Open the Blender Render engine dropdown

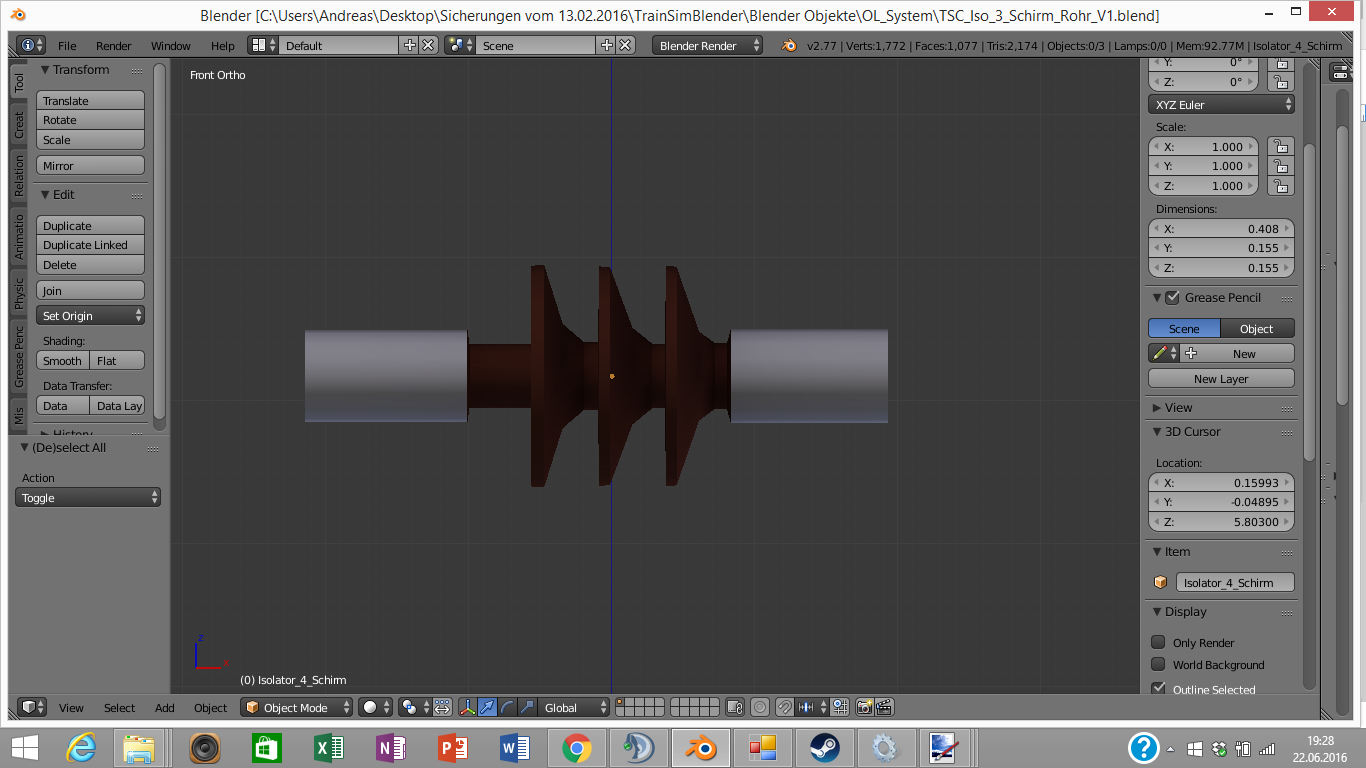coord(707,46)
